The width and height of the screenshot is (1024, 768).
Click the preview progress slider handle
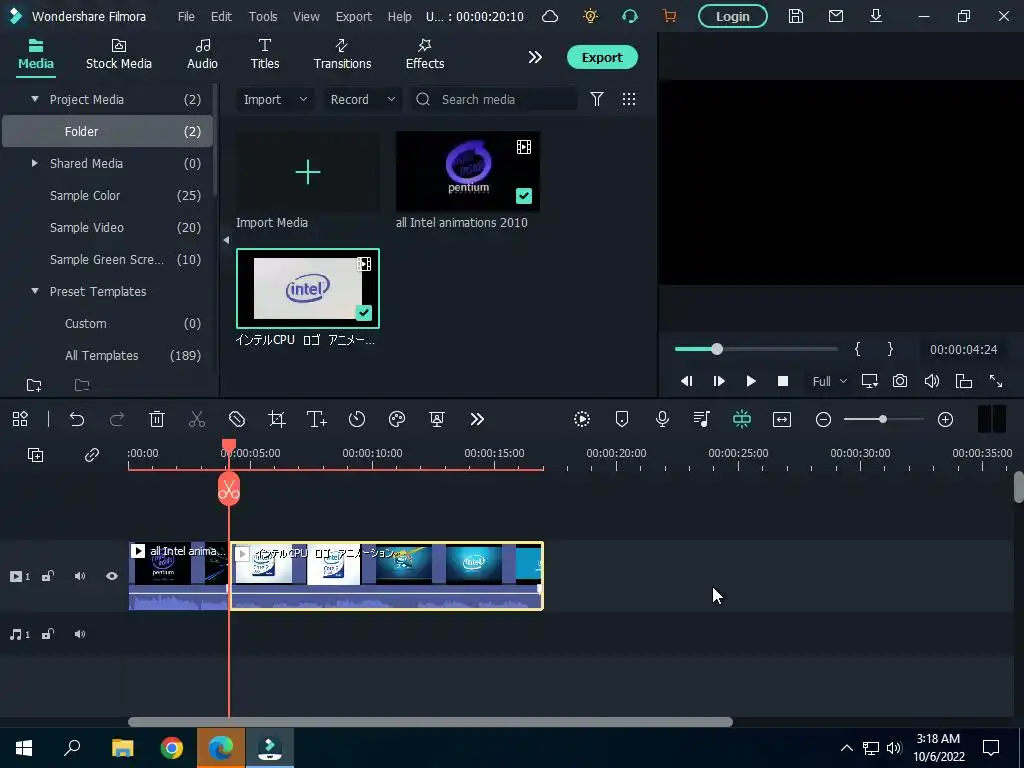click(717, 349)
